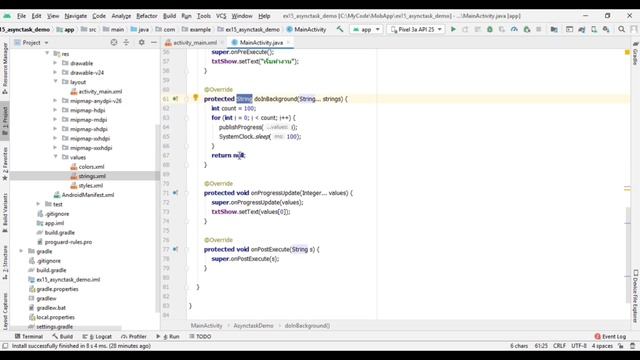Open the Event Log

(610, 336)
